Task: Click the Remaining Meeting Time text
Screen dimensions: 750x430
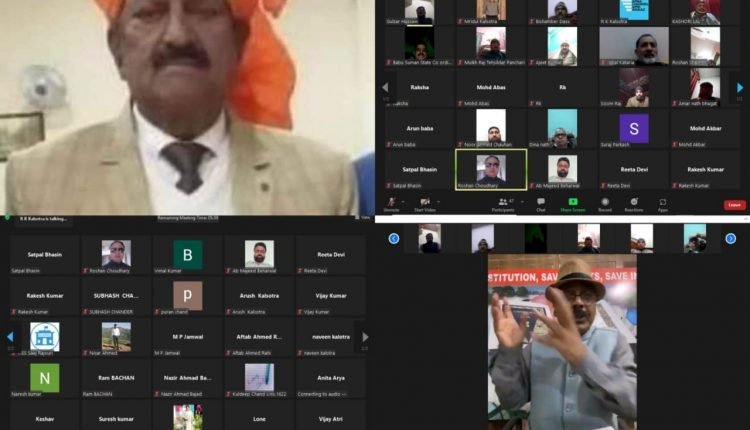Action: point(188,218)
